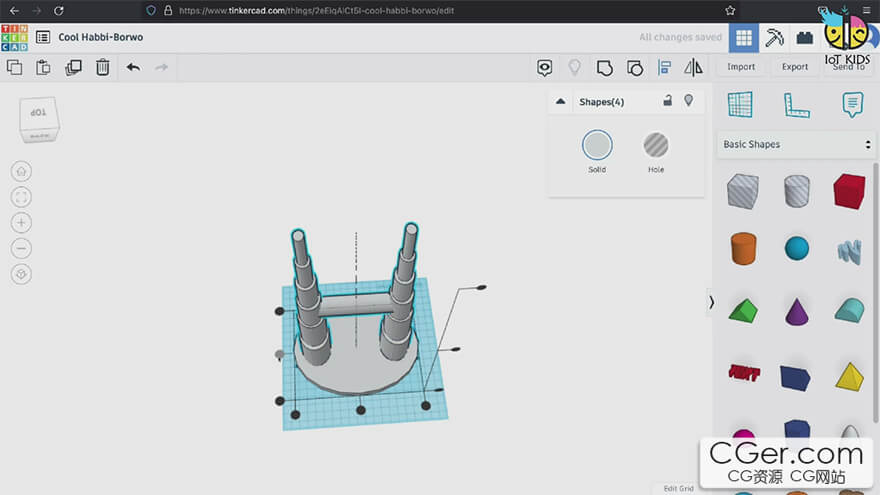This screenshot has height=495, width=880.
Task: Open the Mirror tool
Action: click(693, 68)
